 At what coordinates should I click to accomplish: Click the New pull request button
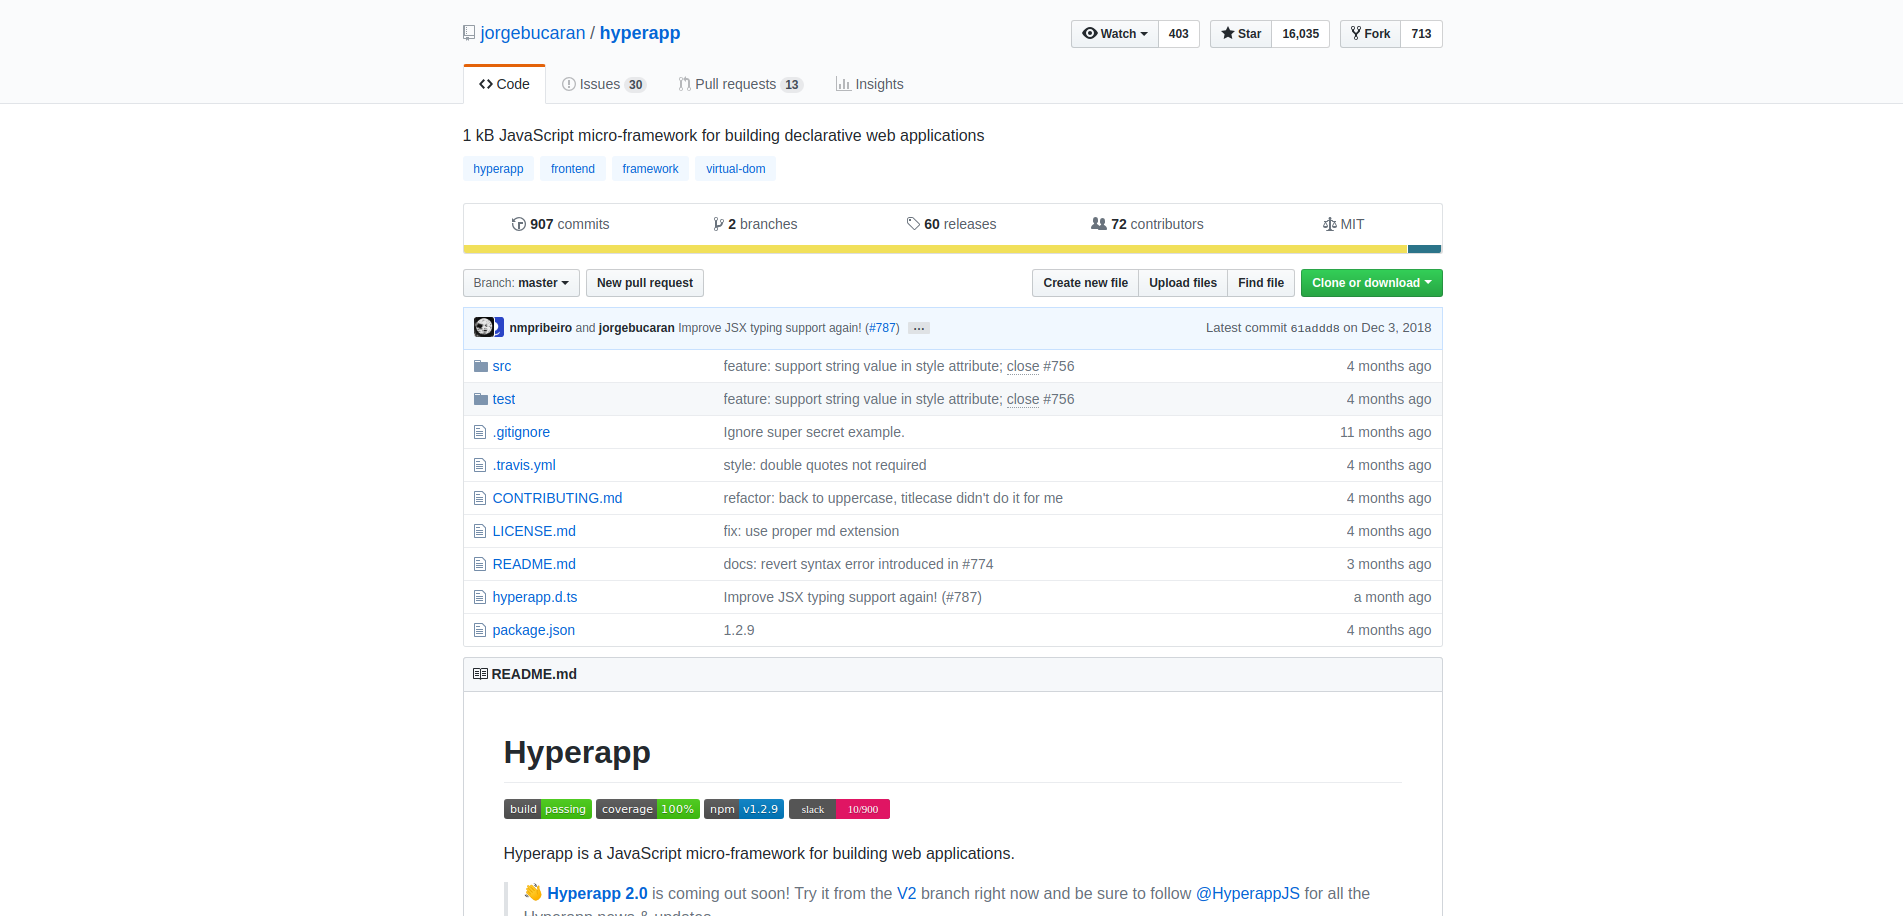pos(645,283)
